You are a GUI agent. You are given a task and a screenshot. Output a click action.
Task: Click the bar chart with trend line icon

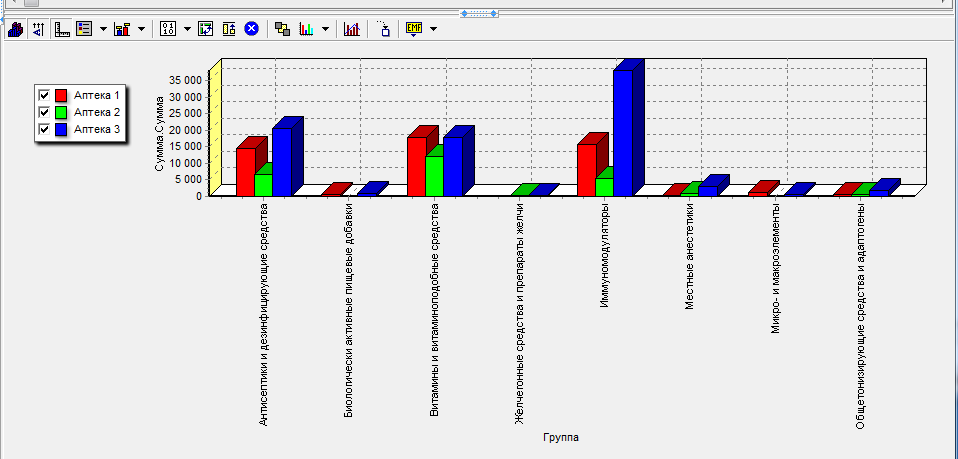351,29
